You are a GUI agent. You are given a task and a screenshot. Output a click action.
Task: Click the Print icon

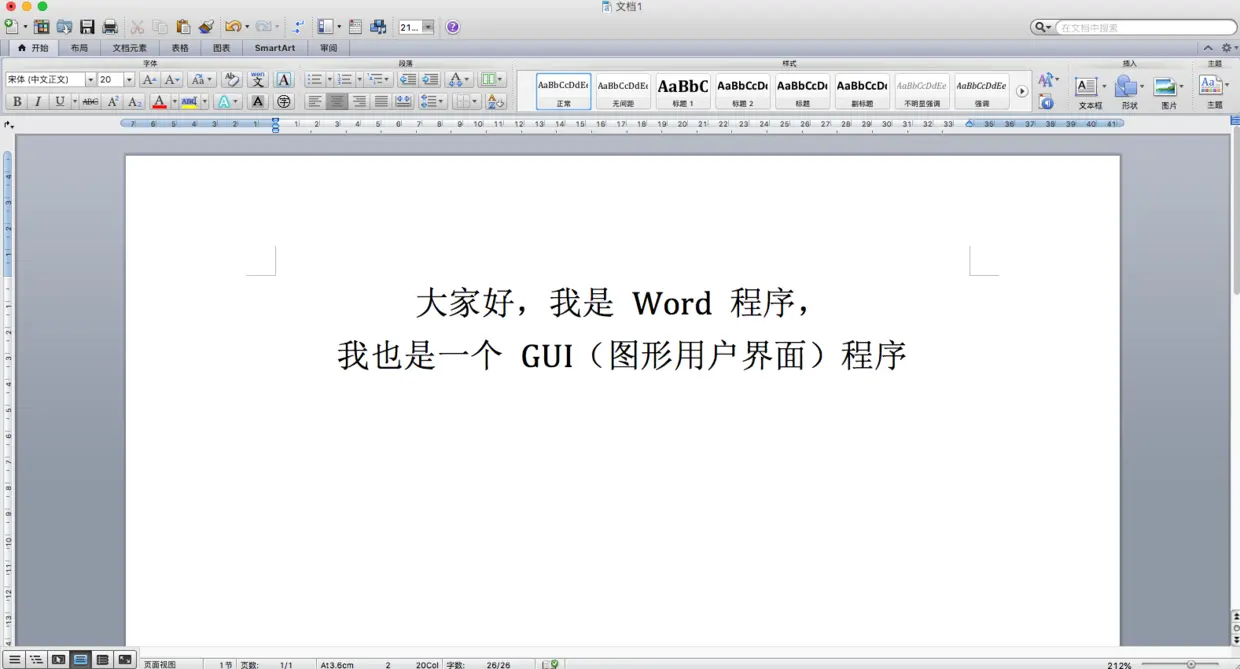pyautogui.click(x=110, y=27)
